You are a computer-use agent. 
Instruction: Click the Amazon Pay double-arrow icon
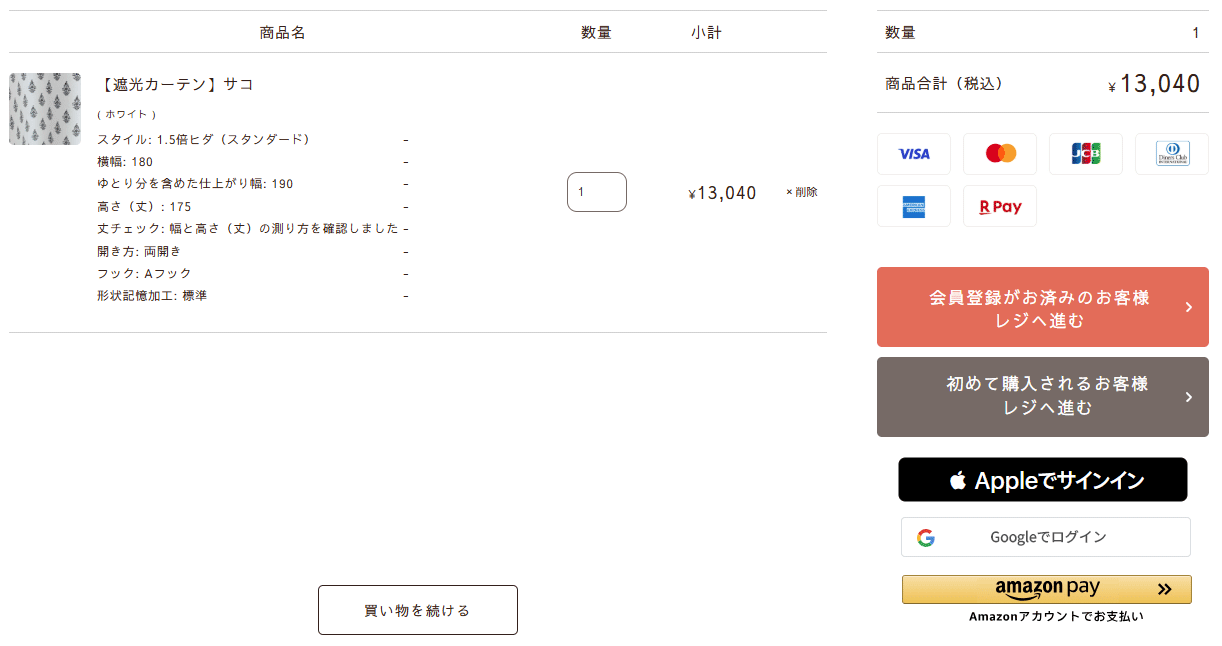[x=1164, y=589]
